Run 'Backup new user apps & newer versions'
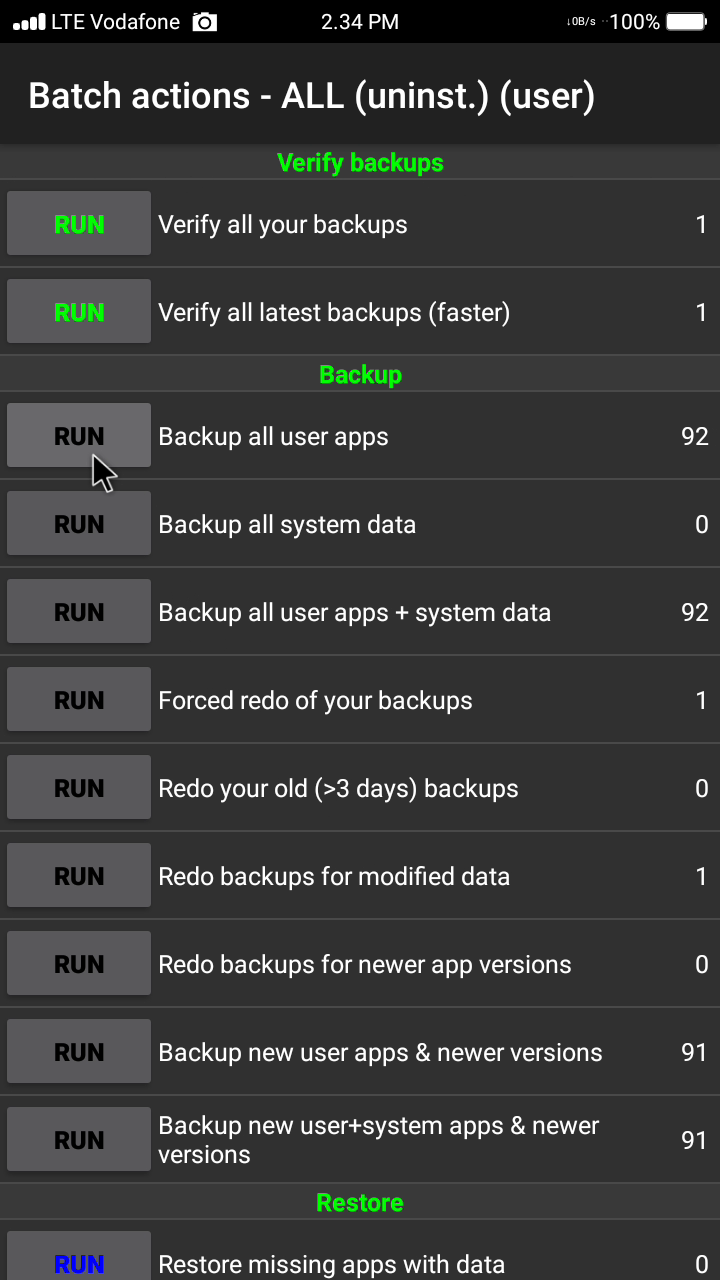Screen dimensions: 720x1280 pos(79,1053)
